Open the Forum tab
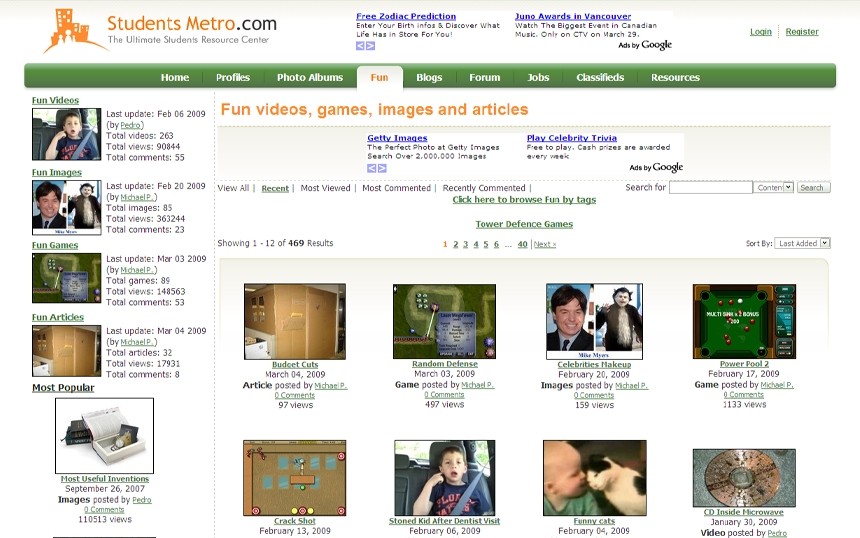The image size is (860, 538). click(x=484, y=77)
